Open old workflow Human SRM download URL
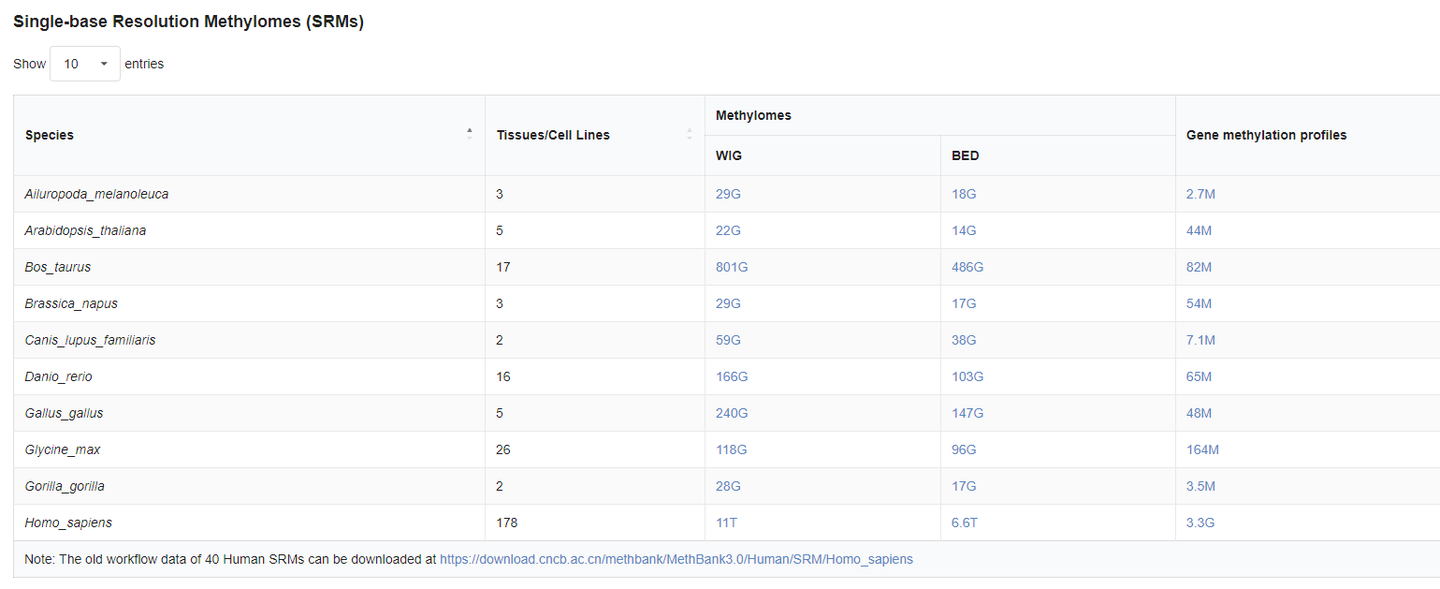 pos(676,560)
